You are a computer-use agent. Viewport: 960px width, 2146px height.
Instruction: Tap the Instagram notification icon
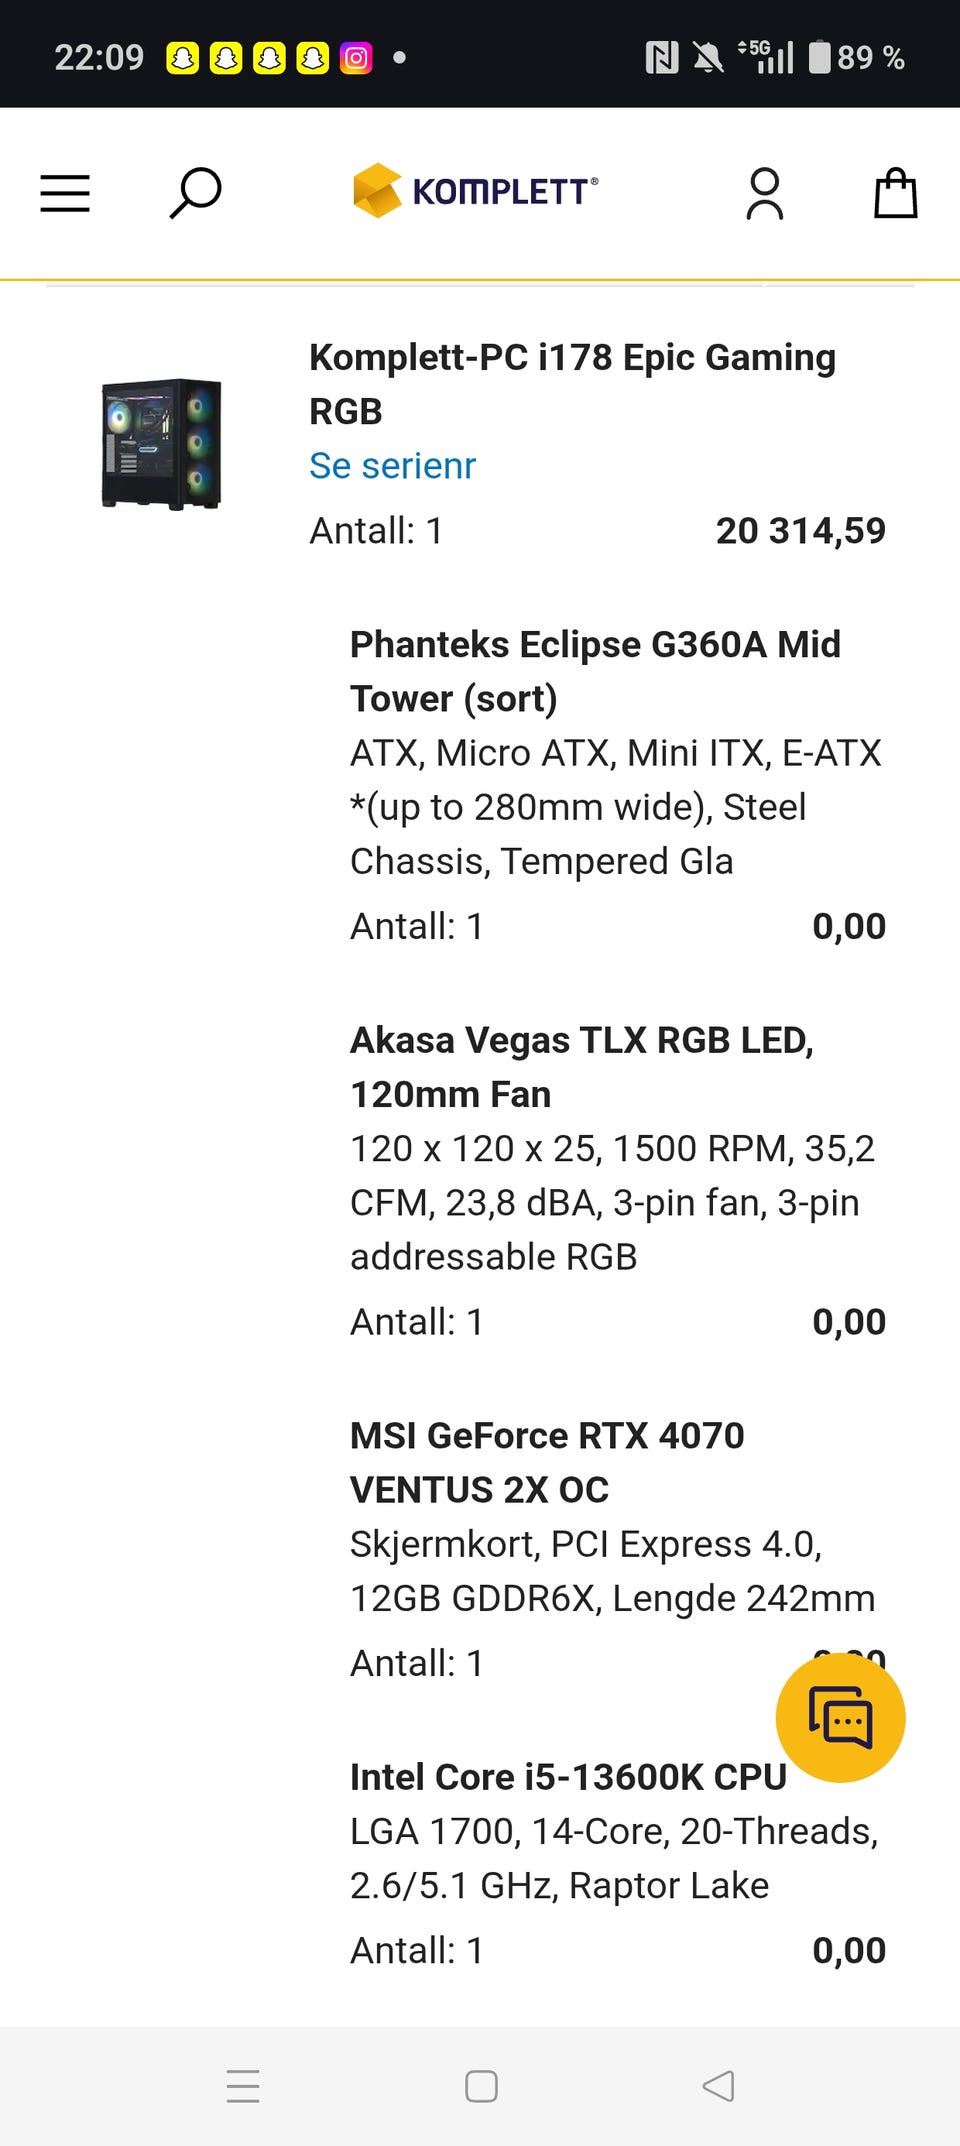click(x=356, y=58)
